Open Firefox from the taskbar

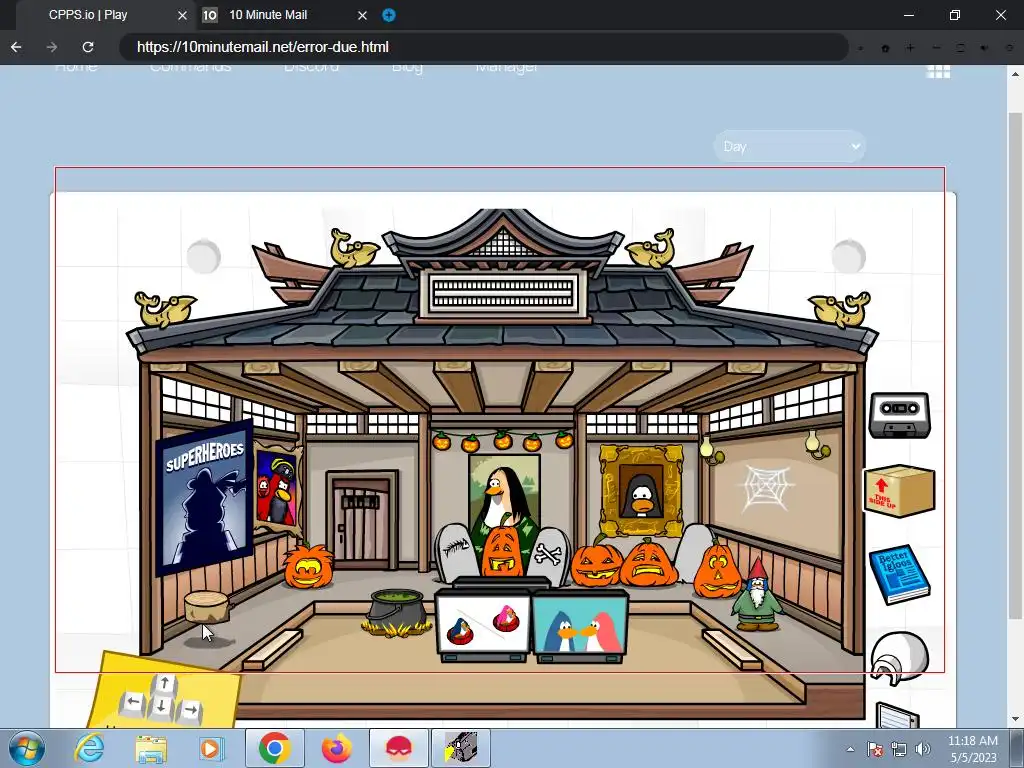(x=336, y=748)
